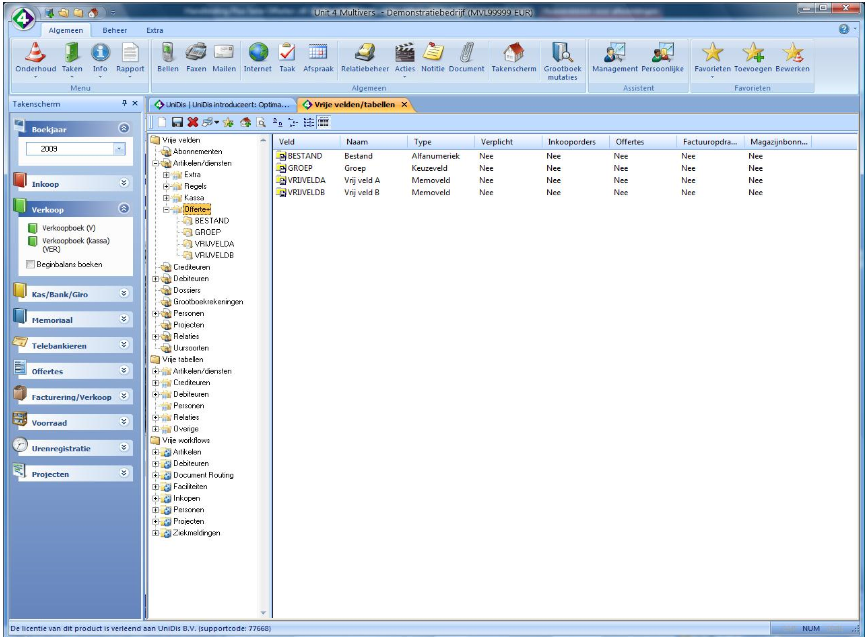Open the Unit 4 application orb menu

(x=23, y=19)
